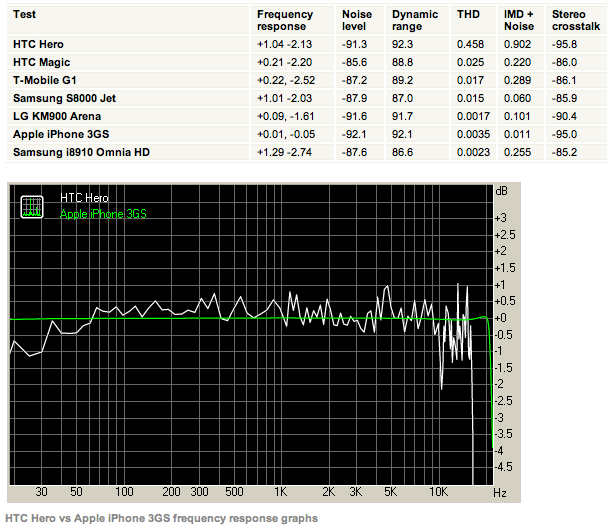Click the 'Noise level' column header
This screenshot has width=612, height=529.
[357, 20]
